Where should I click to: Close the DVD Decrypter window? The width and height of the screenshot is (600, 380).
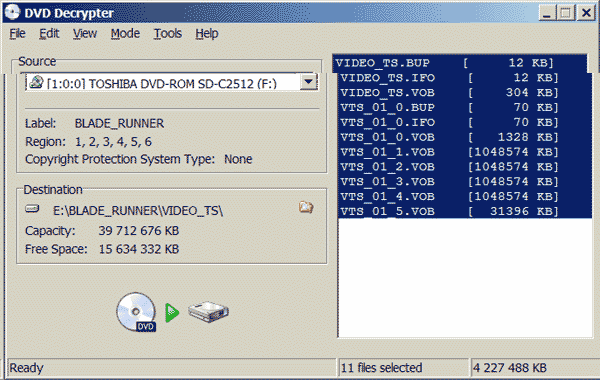pyautogui.click(x=586, y=13)
